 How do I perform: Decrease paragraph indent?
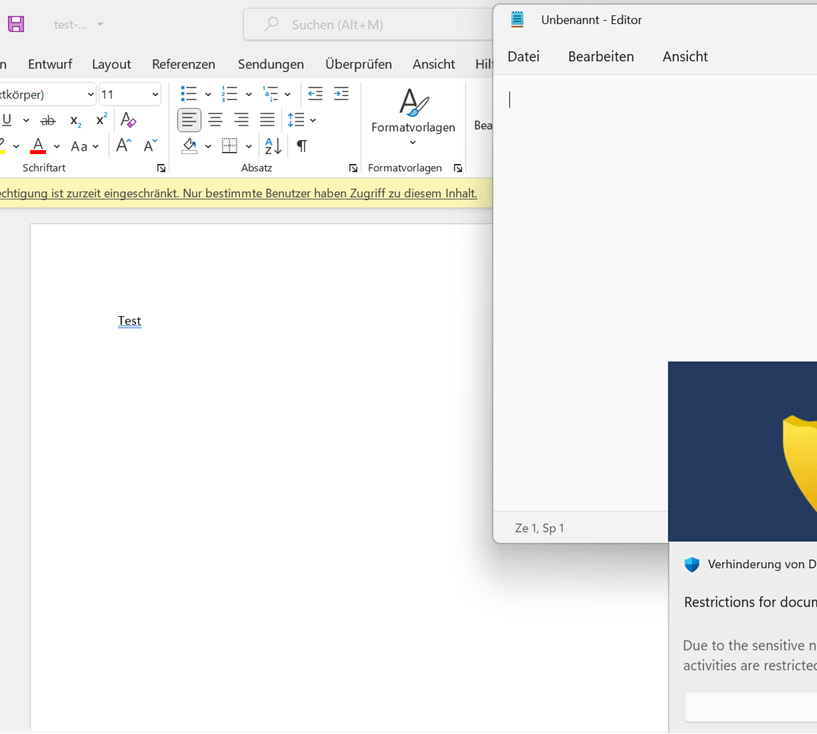coord(315,94)
